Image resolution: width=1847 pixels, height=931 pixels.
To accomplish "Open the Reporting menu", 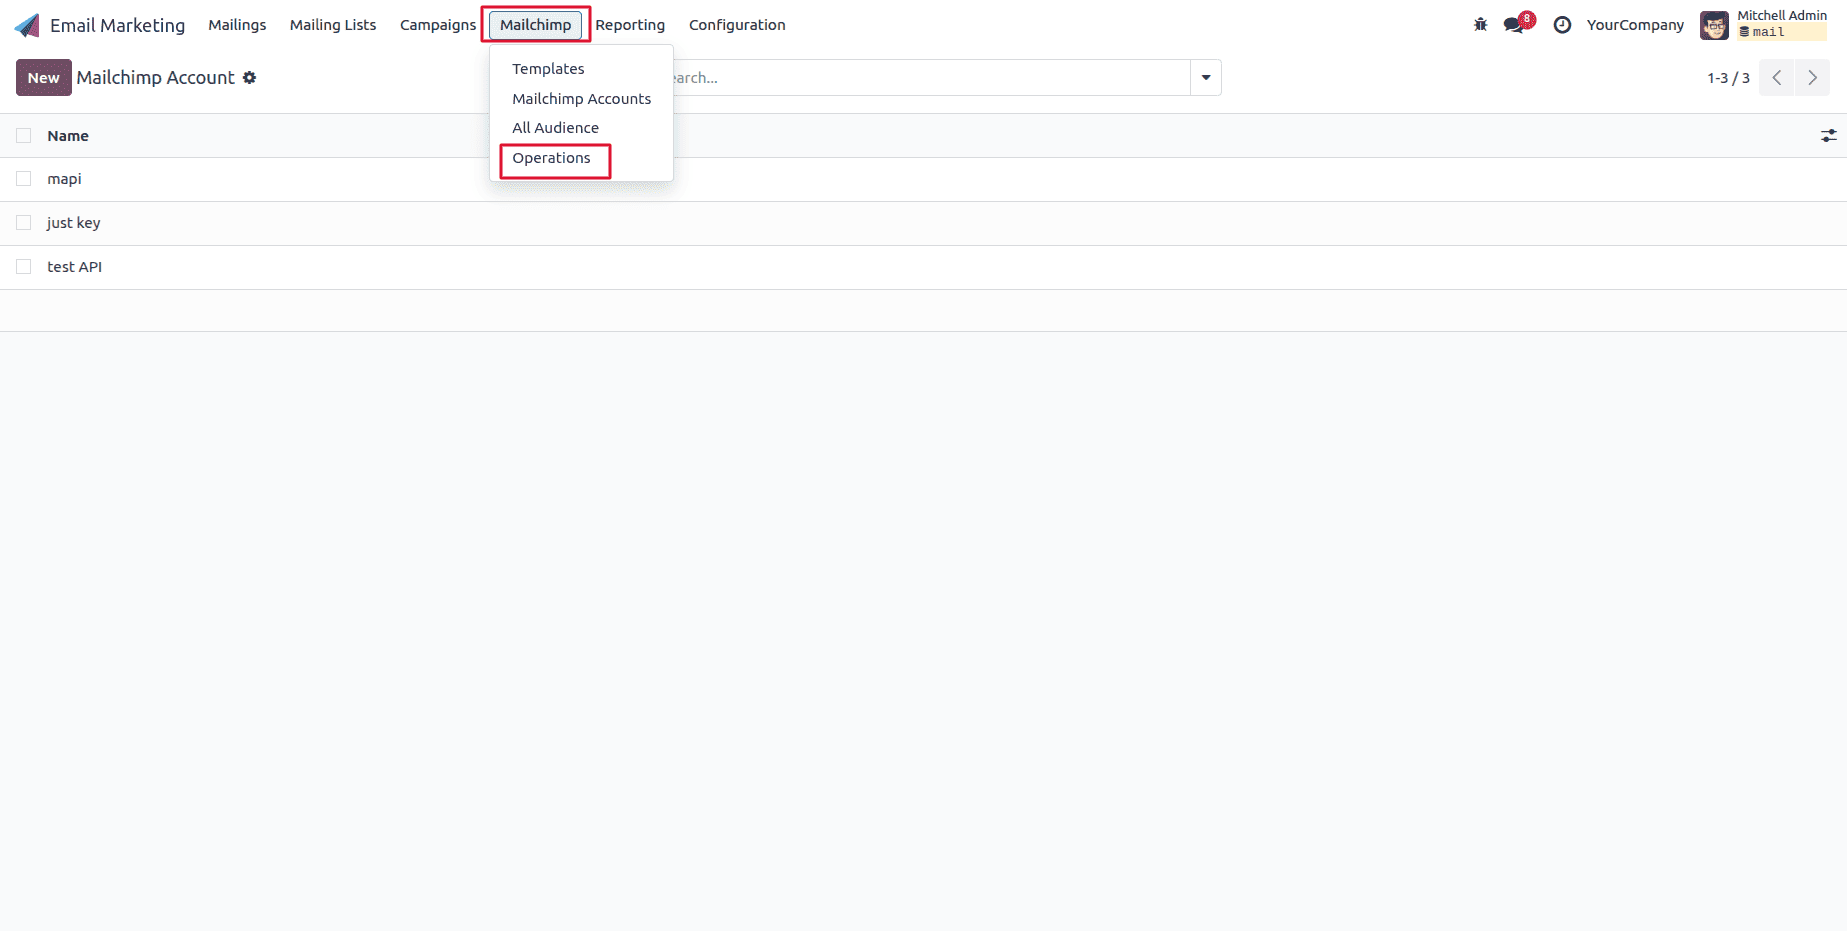I will point(630,25).
